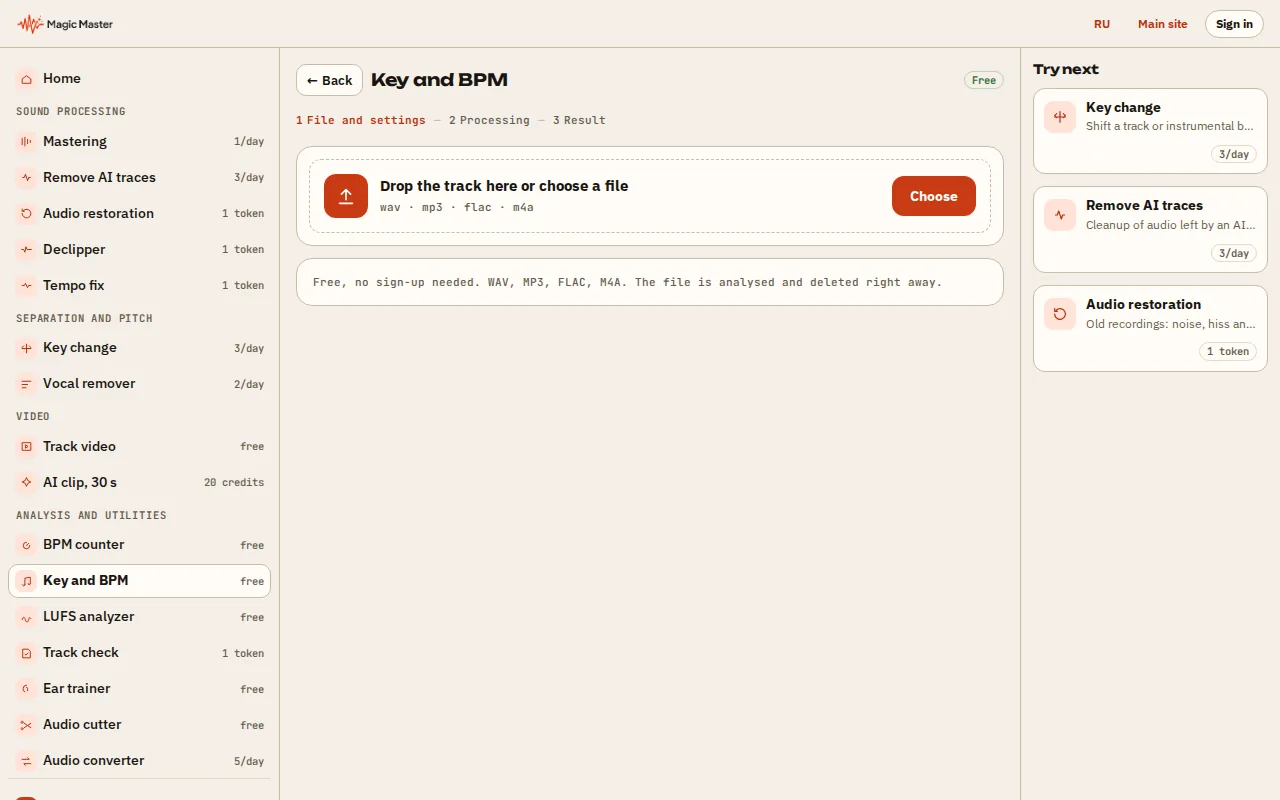Click the Choose file button
This screenshot has width=1280, height=800.
[x=934, y=196]
